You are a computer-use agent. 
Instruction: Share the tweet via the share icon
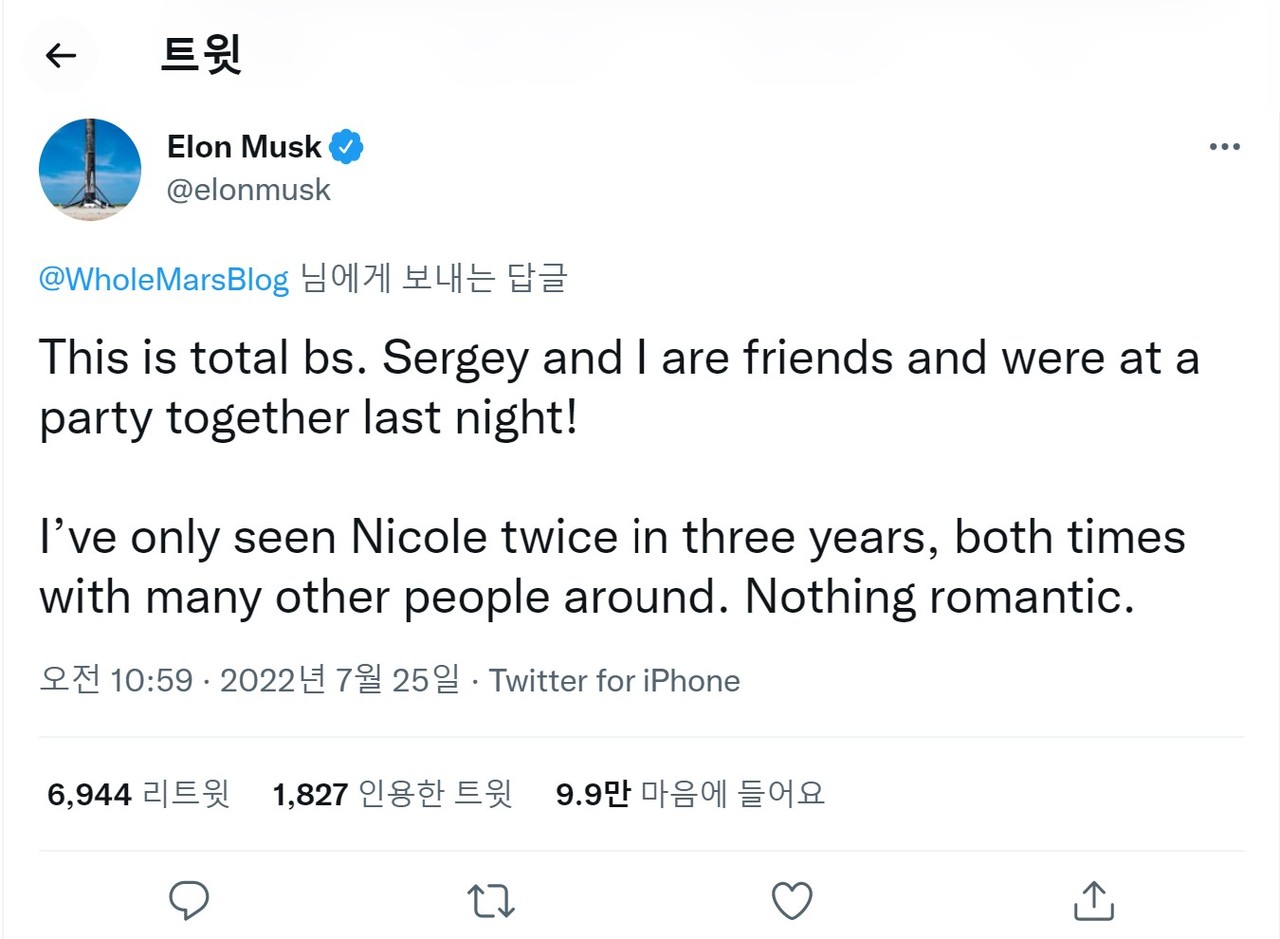[1094, 901]
